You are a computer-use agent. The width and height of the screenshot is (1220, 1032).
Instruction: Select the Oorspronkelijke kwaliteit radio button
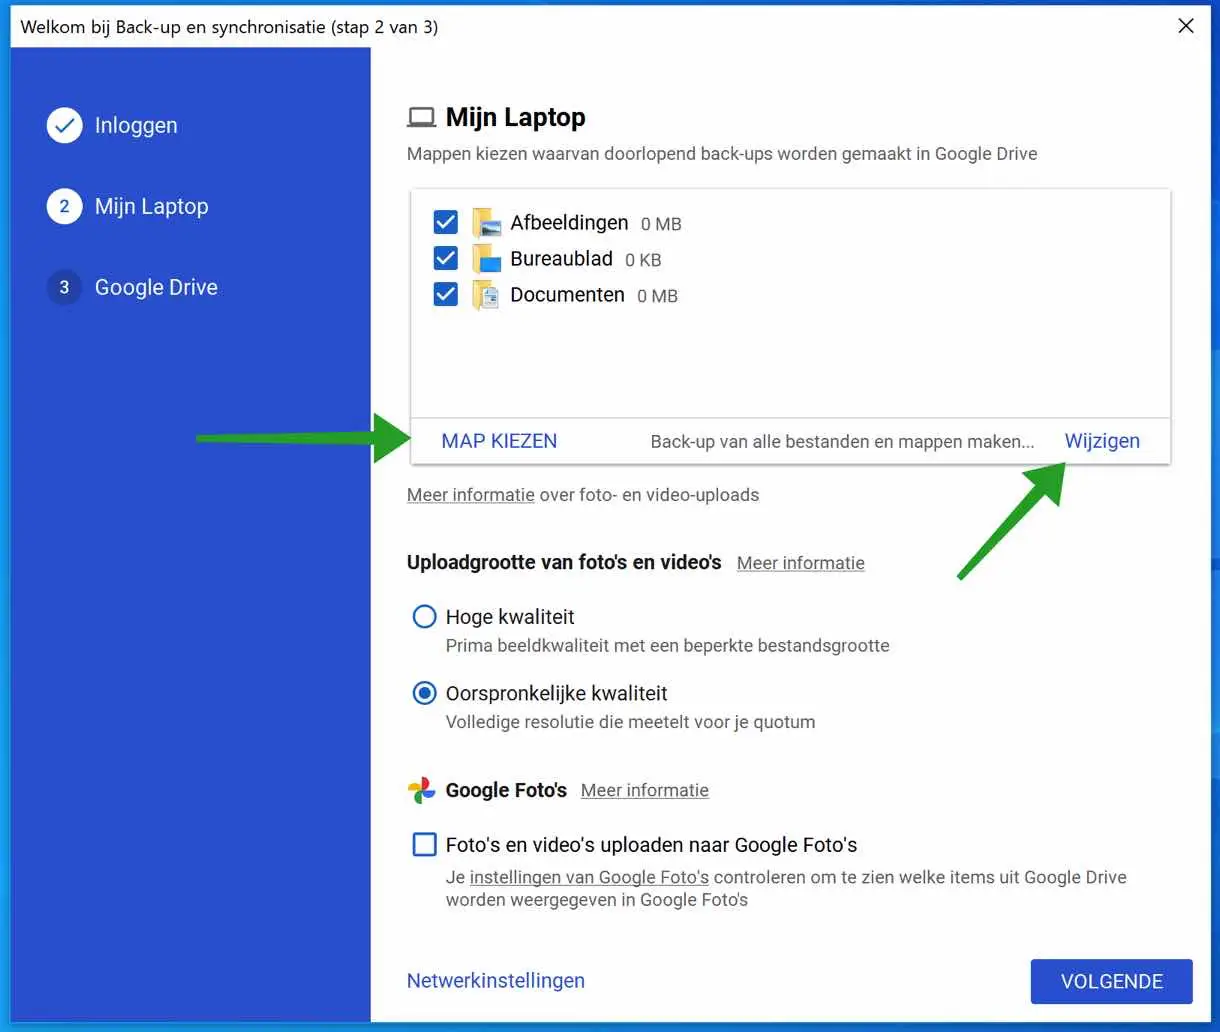click(424, 693)
